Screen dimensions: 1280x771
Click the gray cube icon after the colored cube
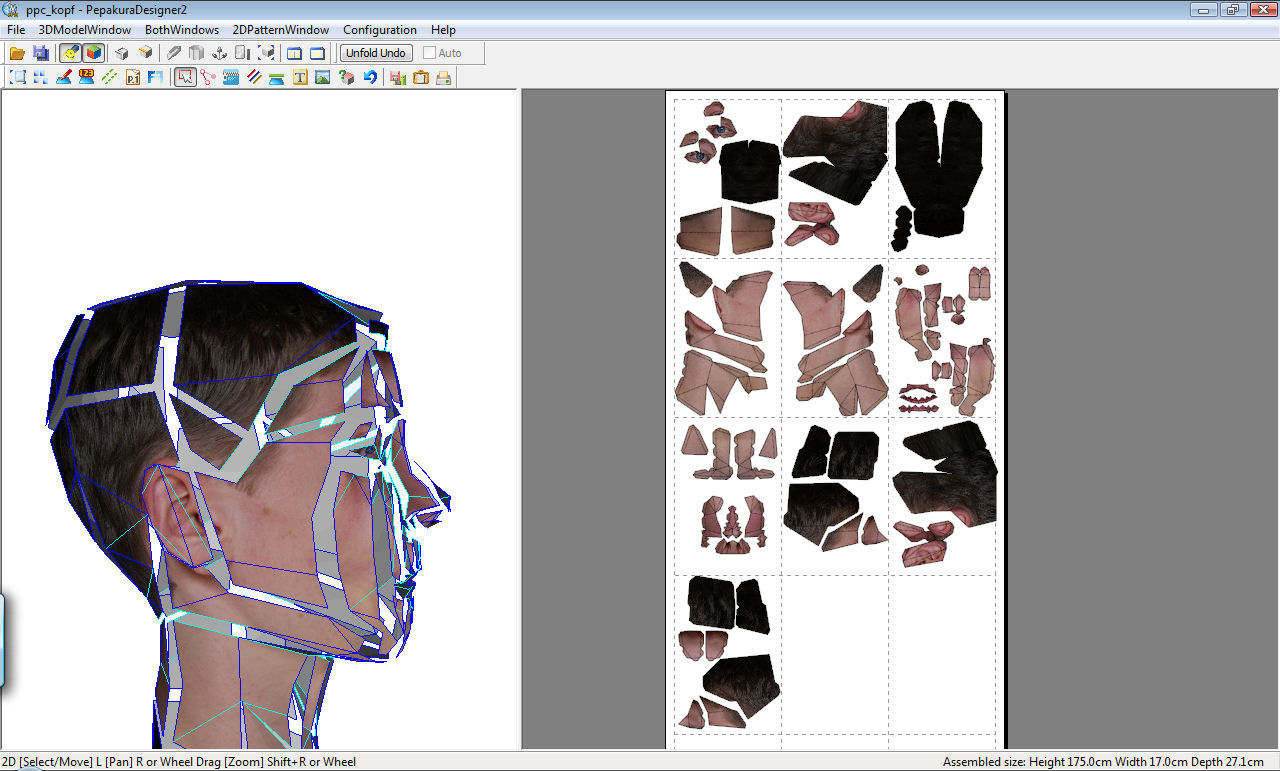click(x=121, y=53)
